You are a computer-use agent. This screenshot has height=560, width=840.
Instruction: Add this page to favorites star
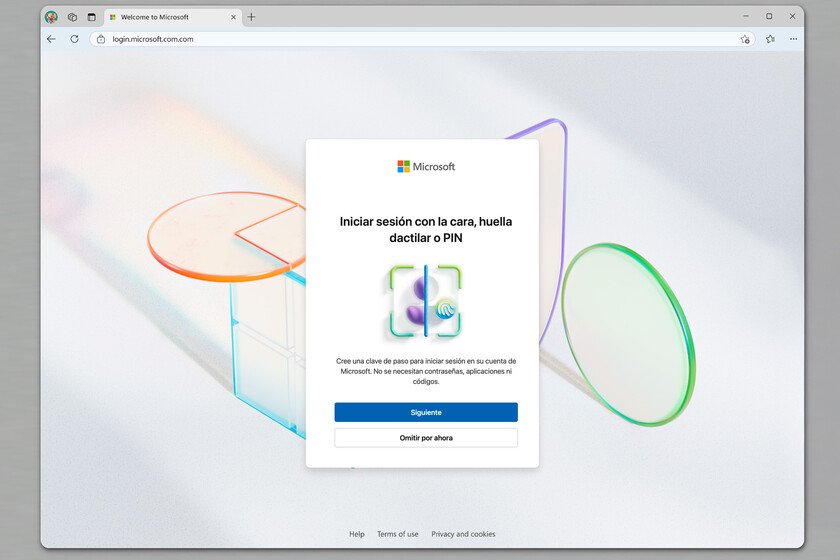(745, 39)
